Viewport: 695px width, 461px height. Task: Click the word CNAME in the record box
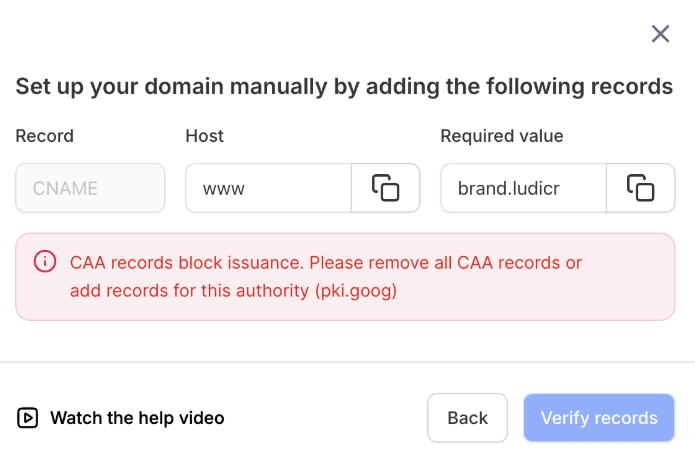(x=66, y=188)
